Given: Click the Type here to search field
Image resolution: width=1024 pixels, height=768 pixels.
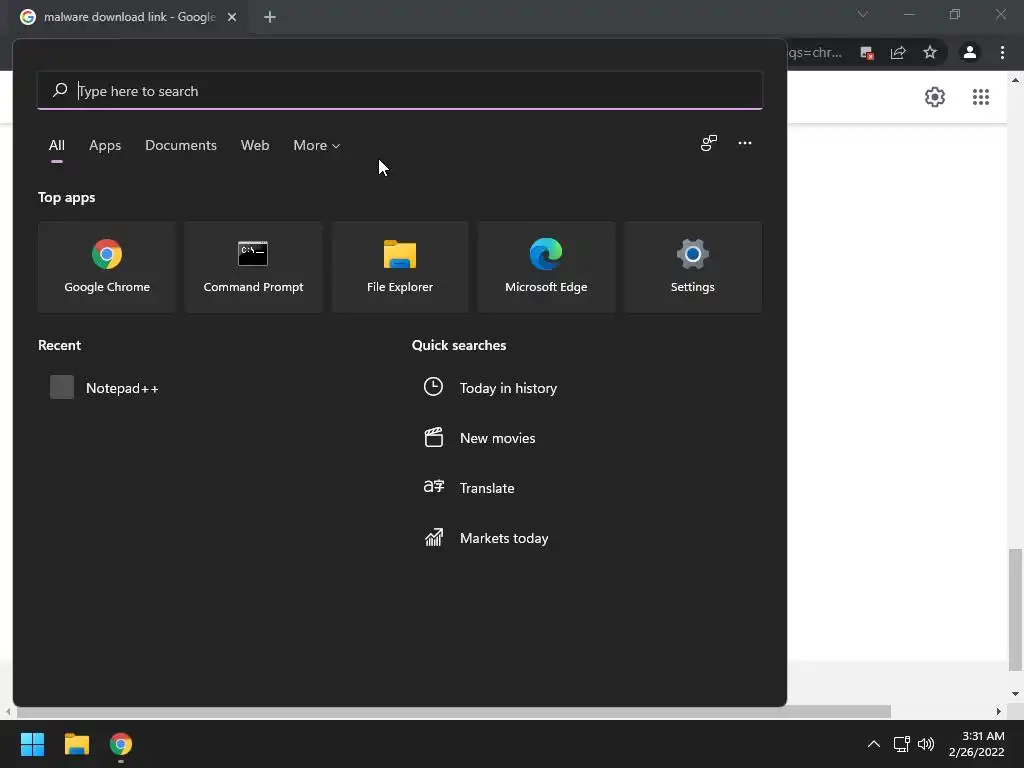Looking at the screenshot, I should tap(400, 91).
